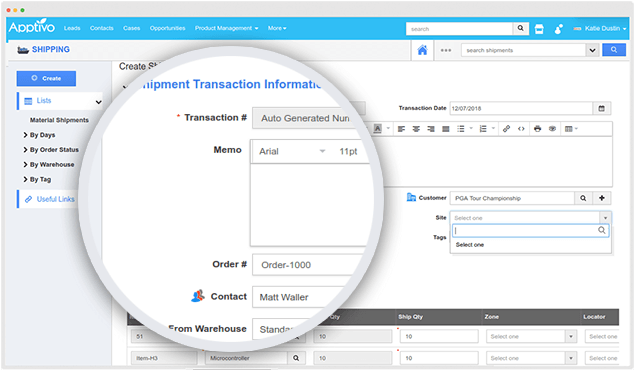Click the insert link icon in editor toolbar
This screenshot has width=635, height=371.
pyautogui.click(x=506, y=129)
